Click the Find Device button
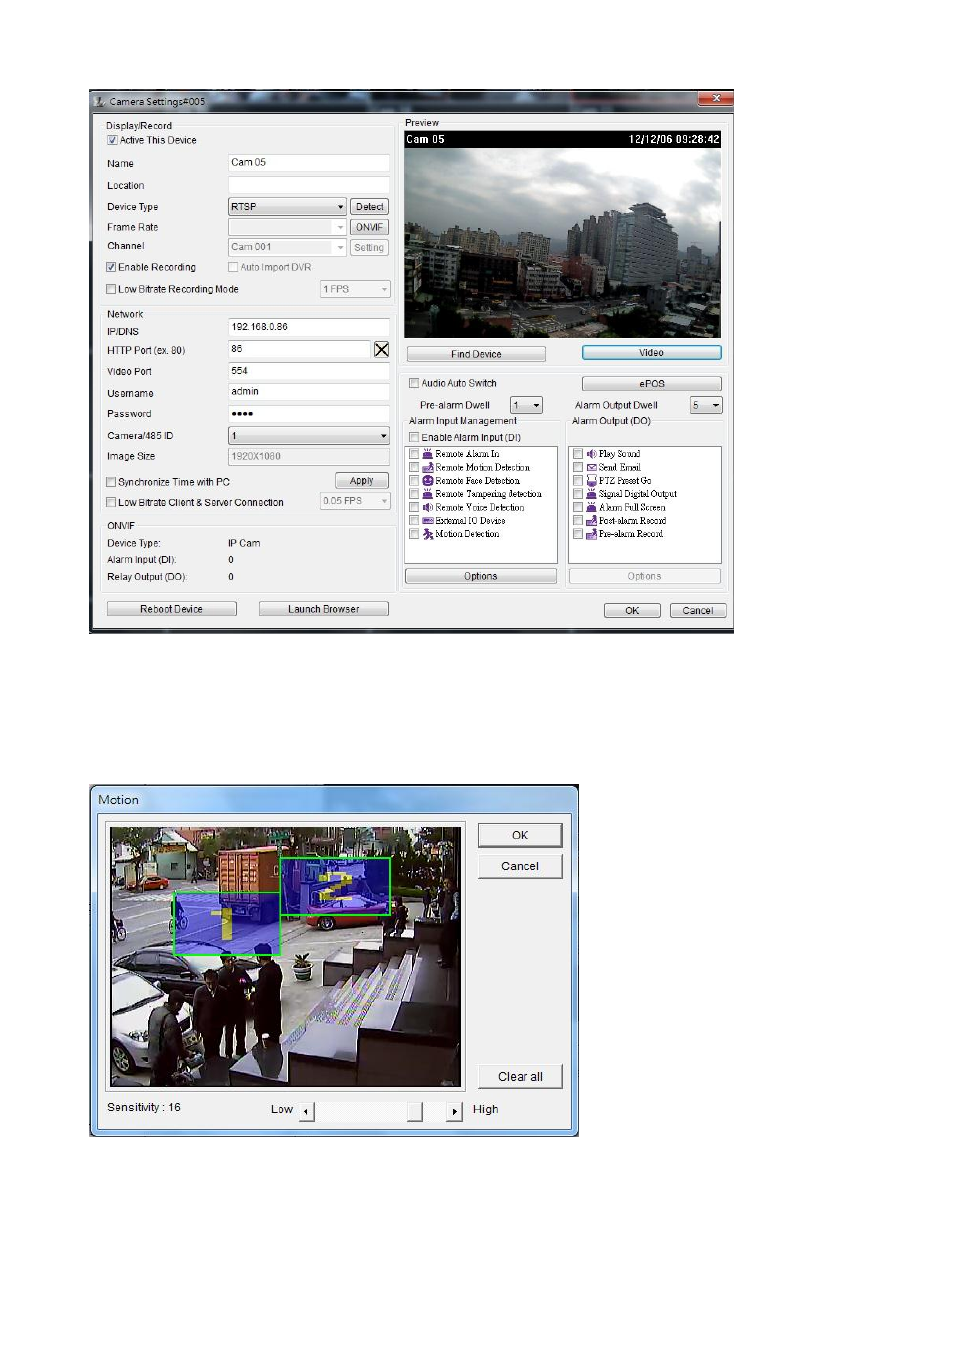Image resolution: width=954 pixels, height=1347 pixels. 476,354
